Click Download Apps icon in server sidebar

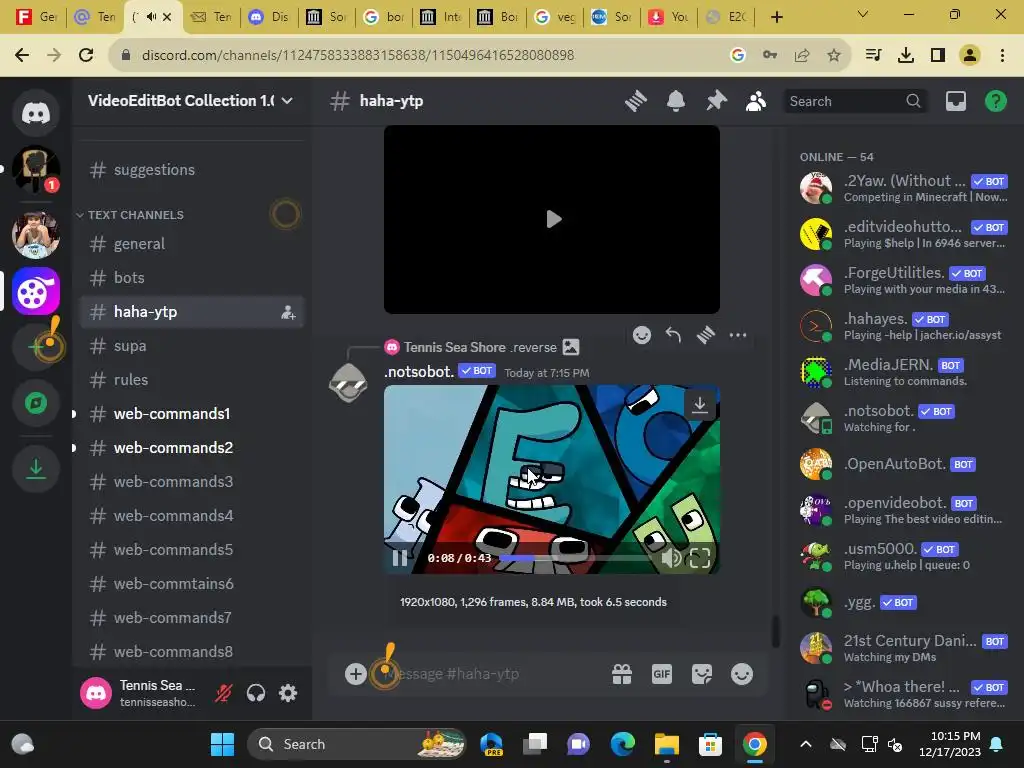click(36, 468)
